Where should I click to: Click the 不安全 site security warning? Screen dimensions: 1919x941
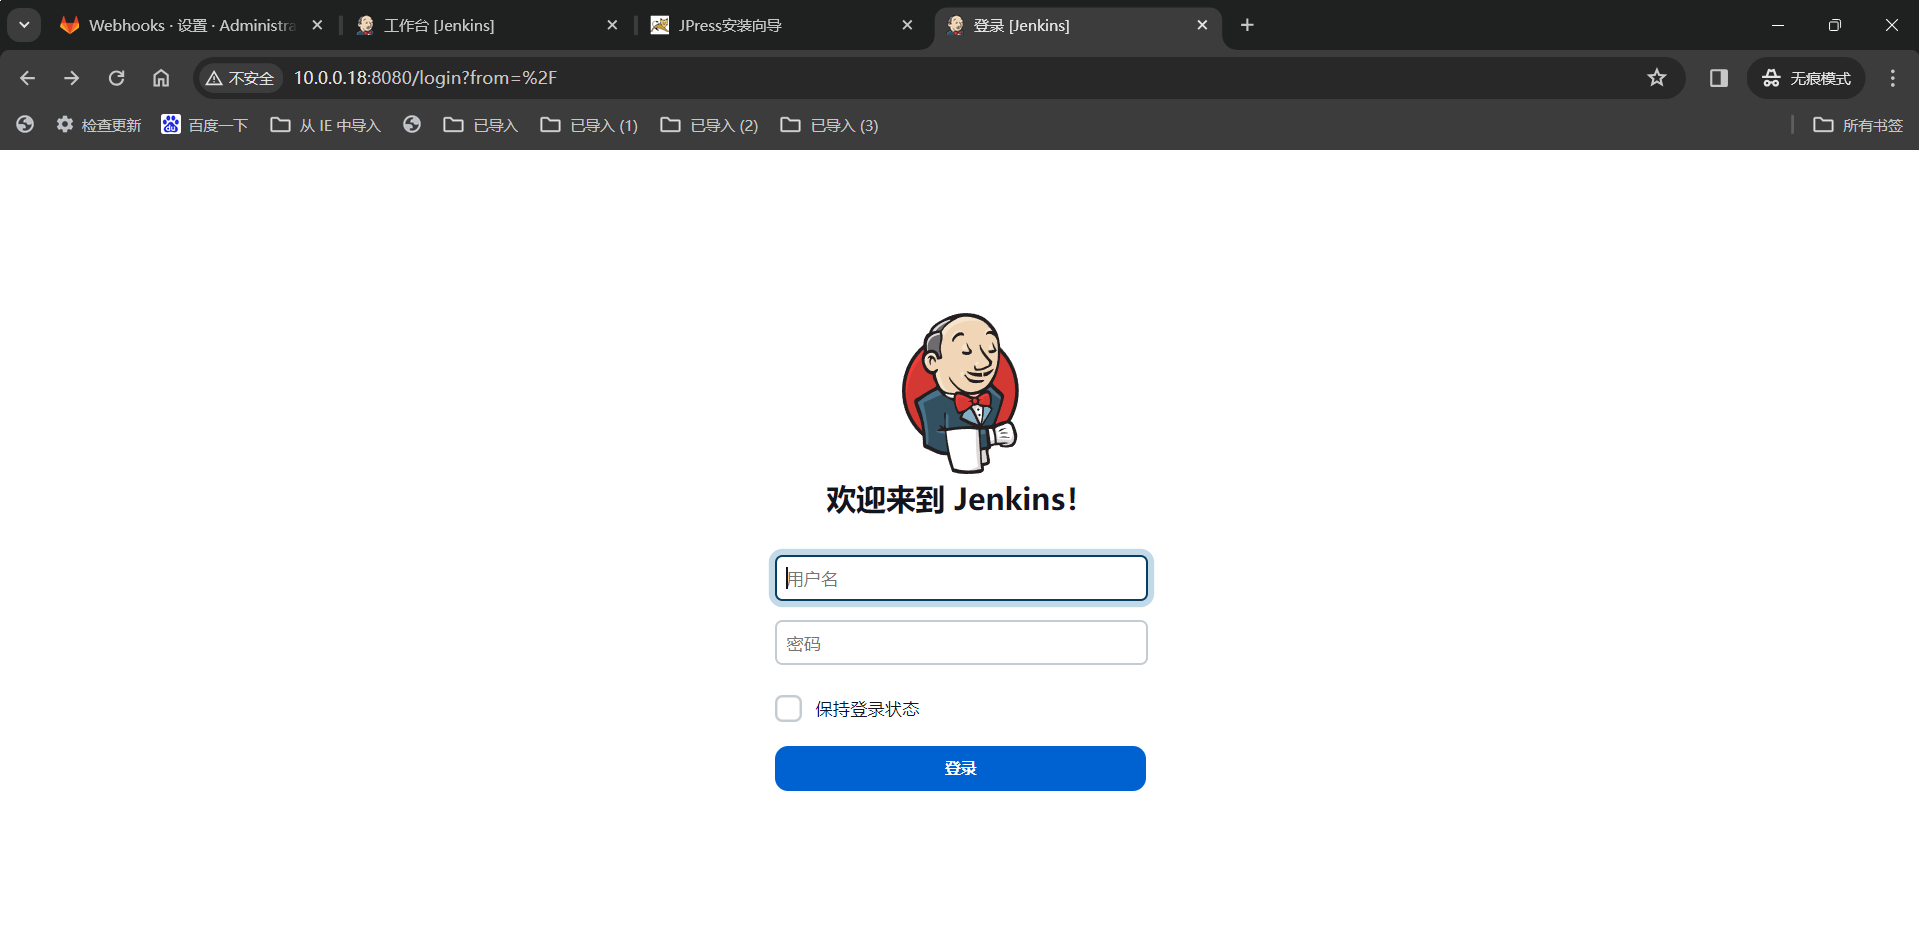click(240, 78)
